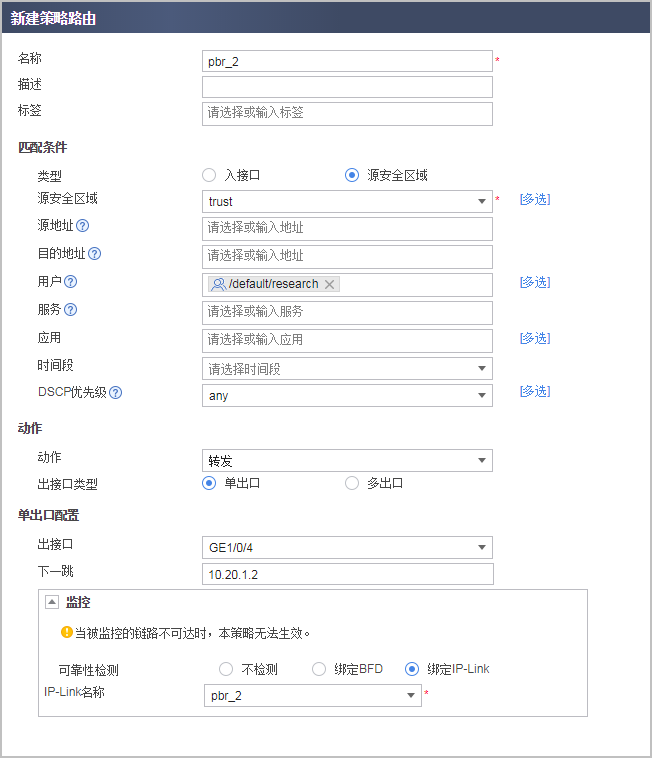
Task: Choose 绑定BFD reliability detection
Action: [319, 669]
